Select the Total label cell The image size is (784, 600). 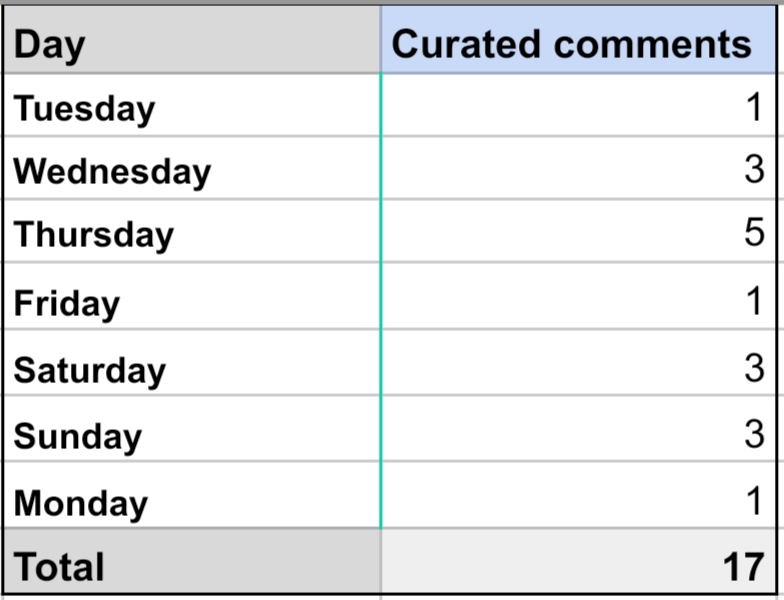point(190,565)
